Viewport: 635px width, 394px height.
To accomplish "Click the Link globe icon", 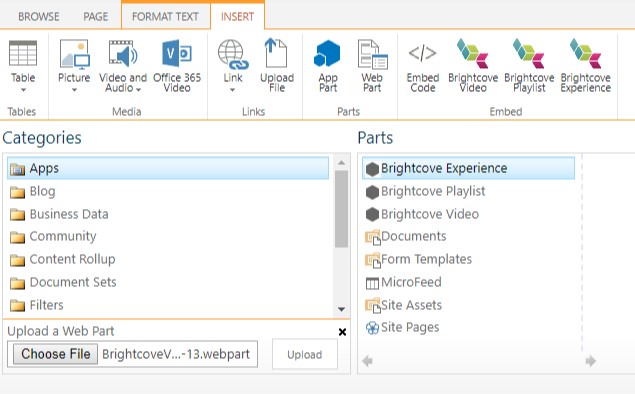I will click(x=232, y=54).
